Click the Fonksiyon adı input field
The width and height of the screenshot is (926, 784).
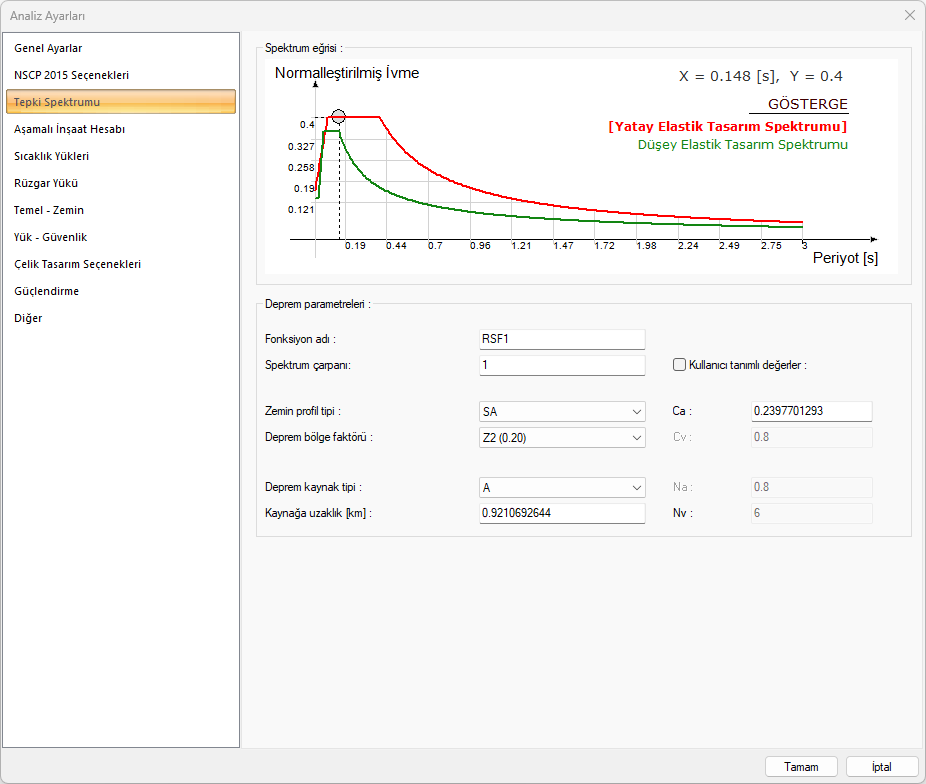tap(562, 339)
